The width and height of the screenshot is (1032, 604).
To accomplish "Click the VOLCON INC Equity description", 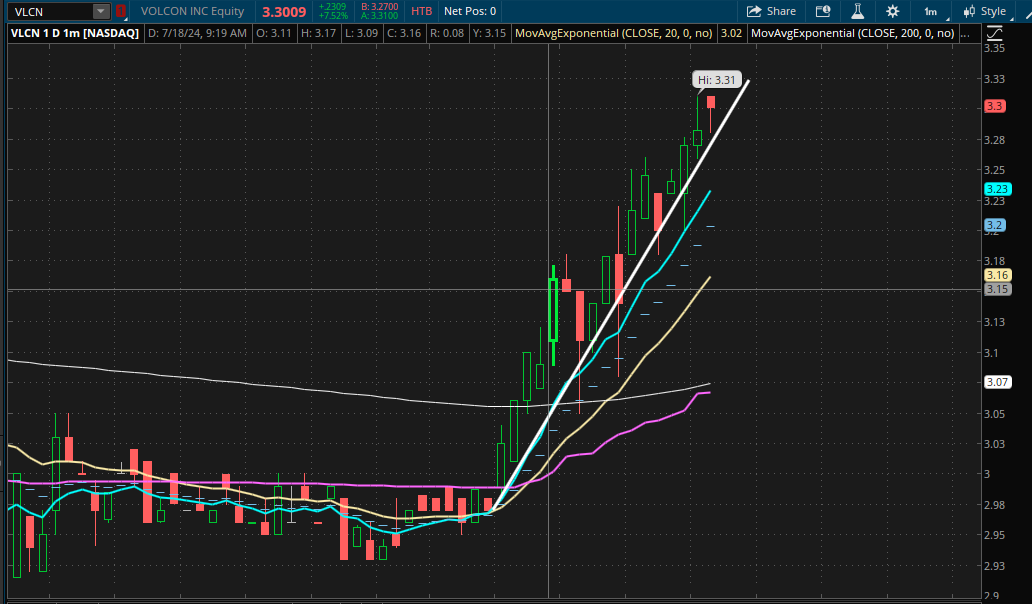I will pyautogui.click(x=192, y=11).
